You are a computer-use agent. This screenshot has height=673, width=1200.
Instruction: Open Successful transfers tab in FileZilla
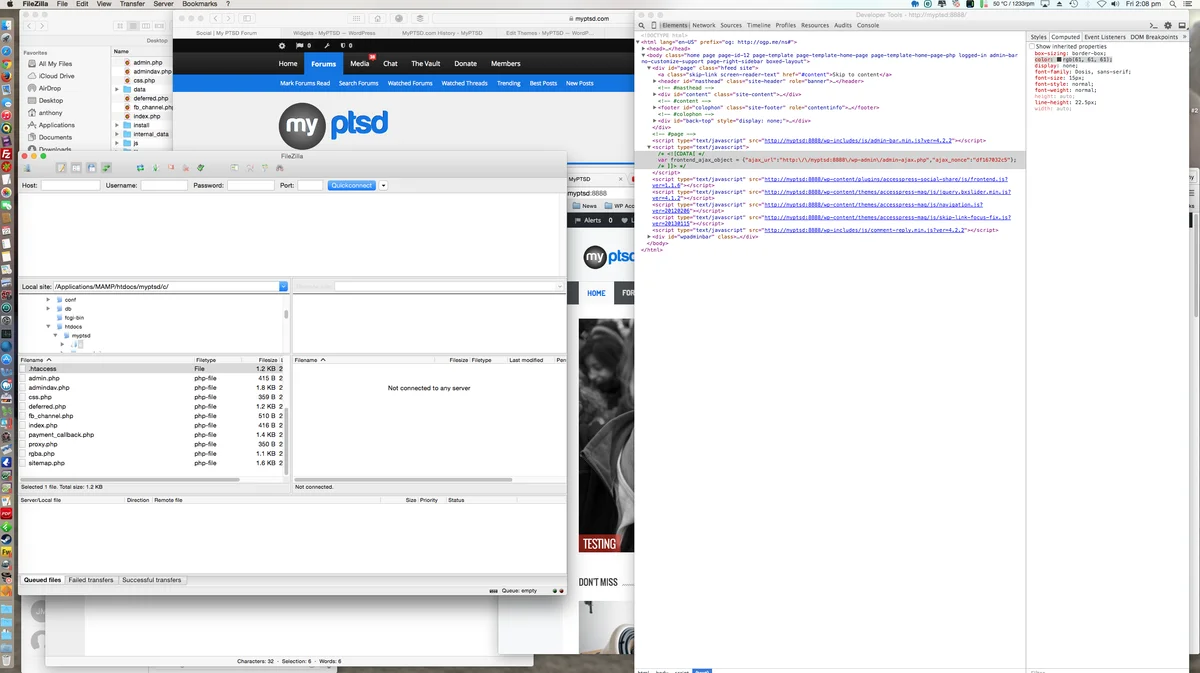tap(152, 580)
